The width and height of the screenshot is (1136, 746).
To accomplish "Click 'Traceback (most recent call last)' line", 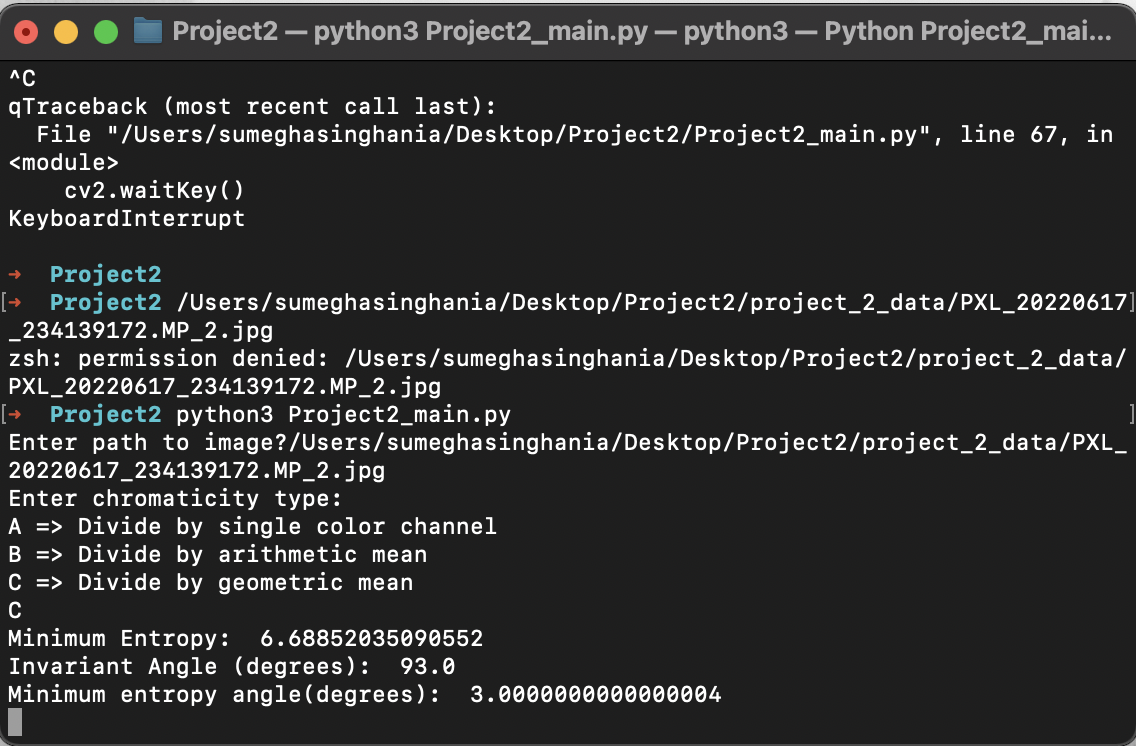I will [258, 106].
